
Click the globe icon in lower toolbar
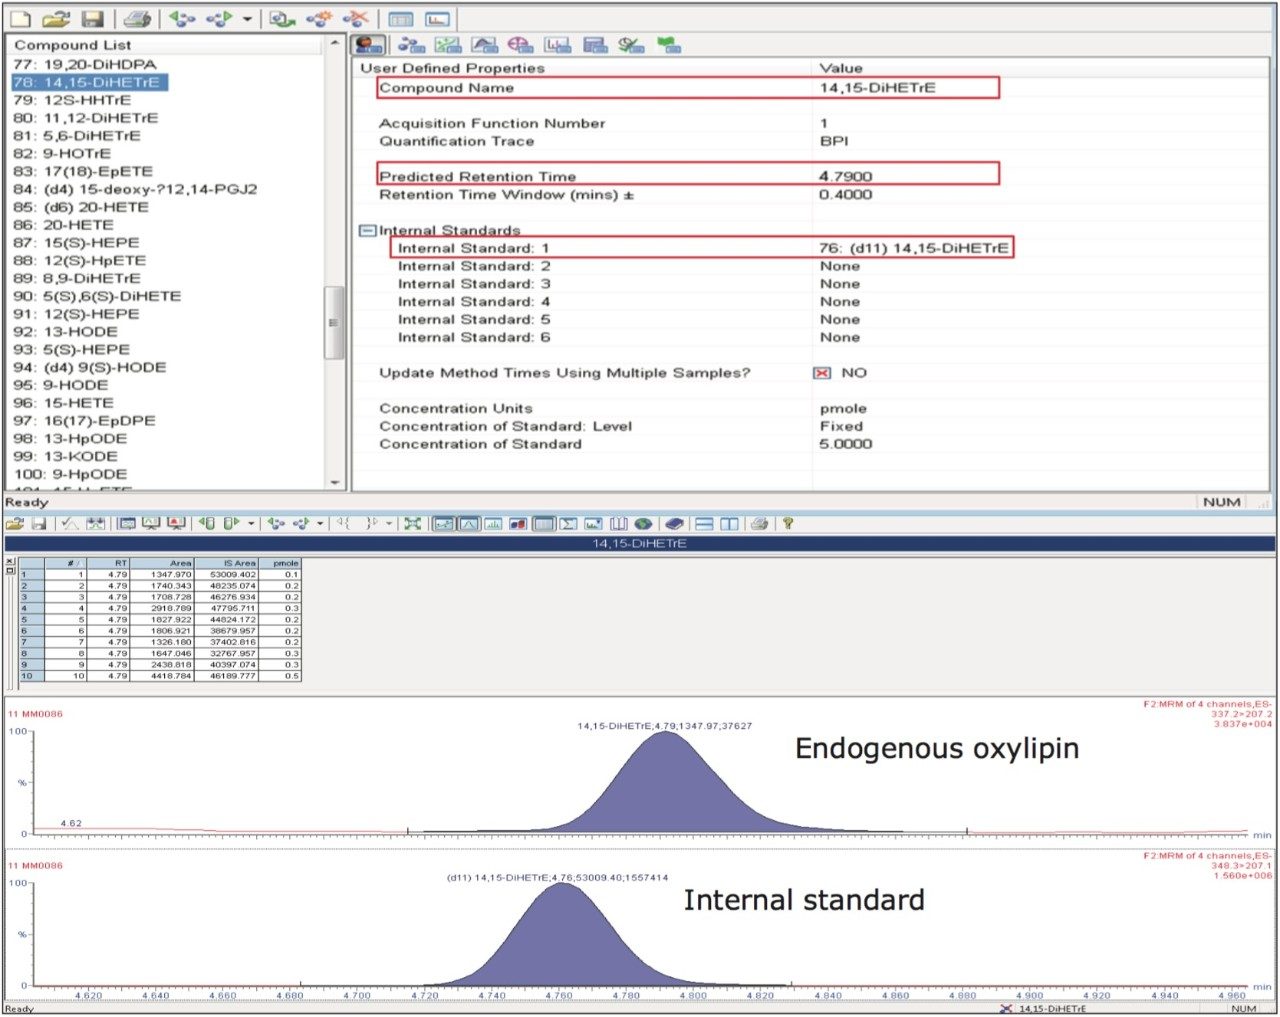coord(643,523)
